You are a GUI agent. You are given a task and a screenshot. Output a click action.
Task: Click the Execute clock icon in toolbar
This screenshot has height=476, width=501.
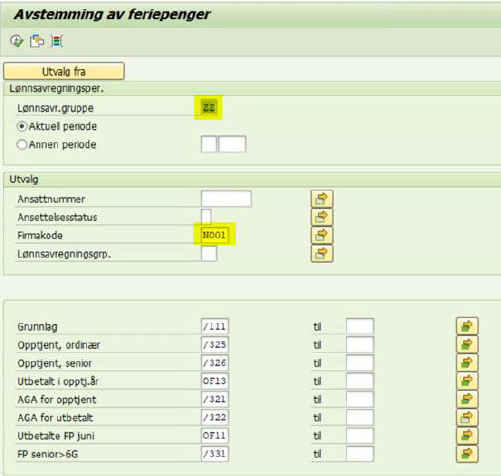tap(17, 41)
